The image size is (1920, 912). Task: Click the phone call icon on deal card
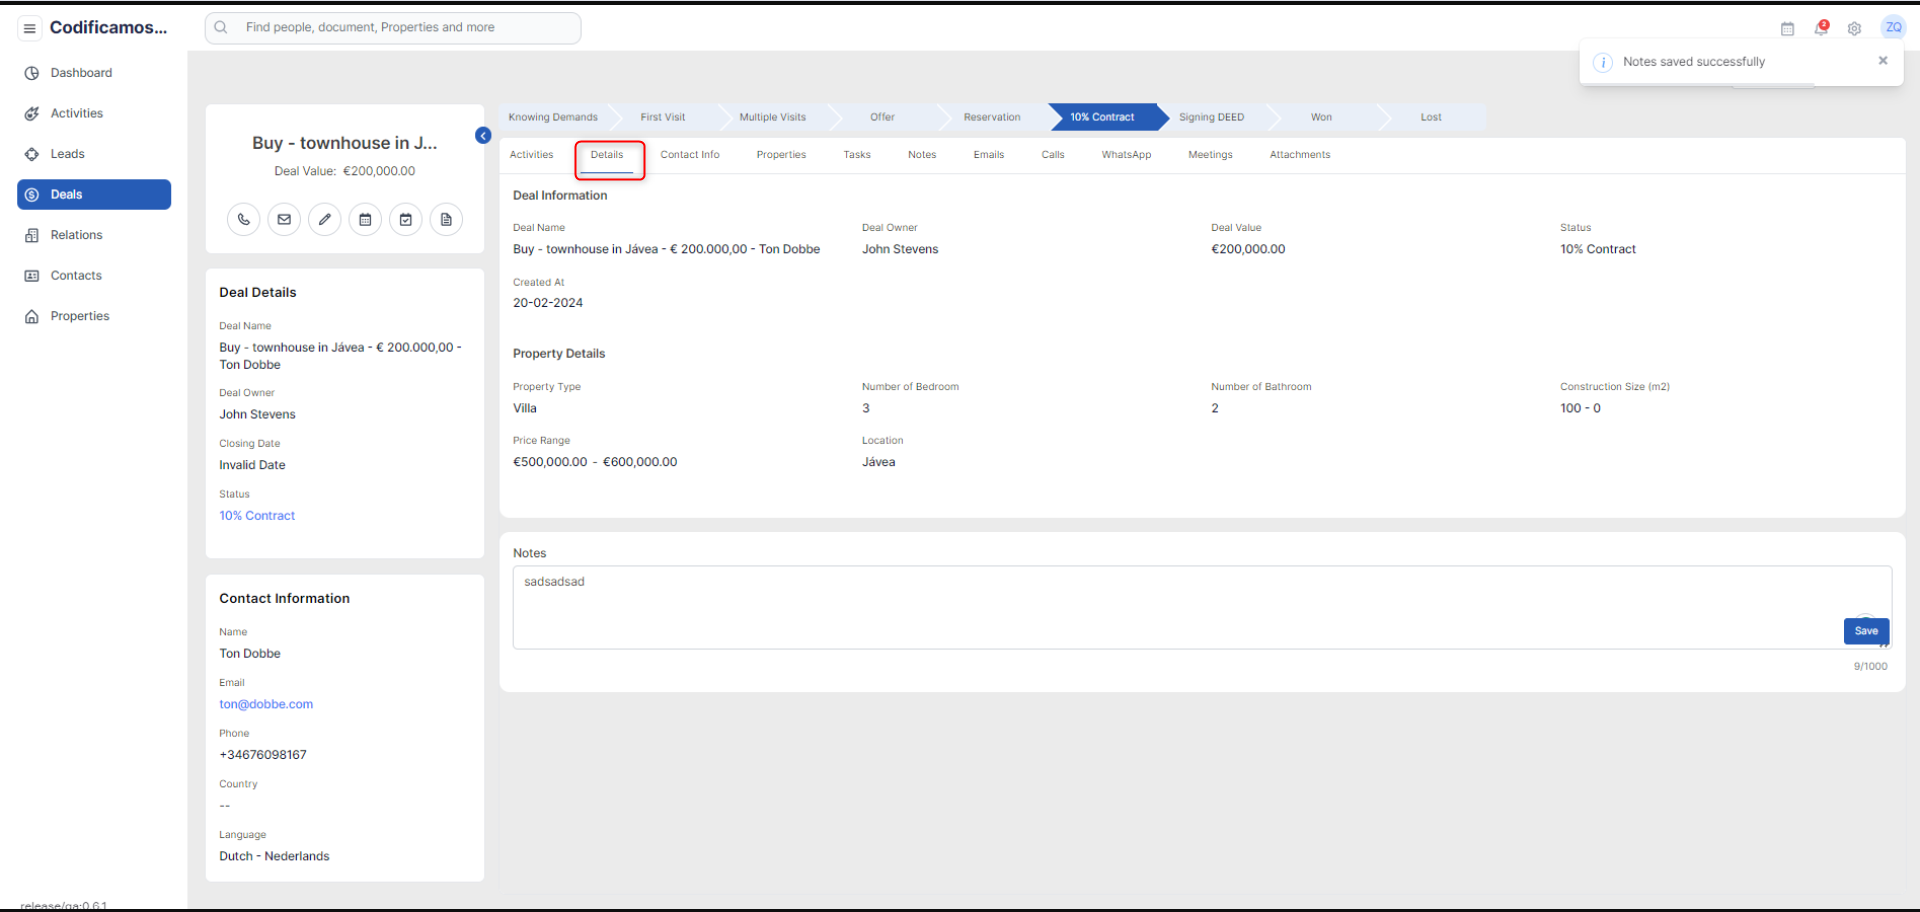coord(244,219)
